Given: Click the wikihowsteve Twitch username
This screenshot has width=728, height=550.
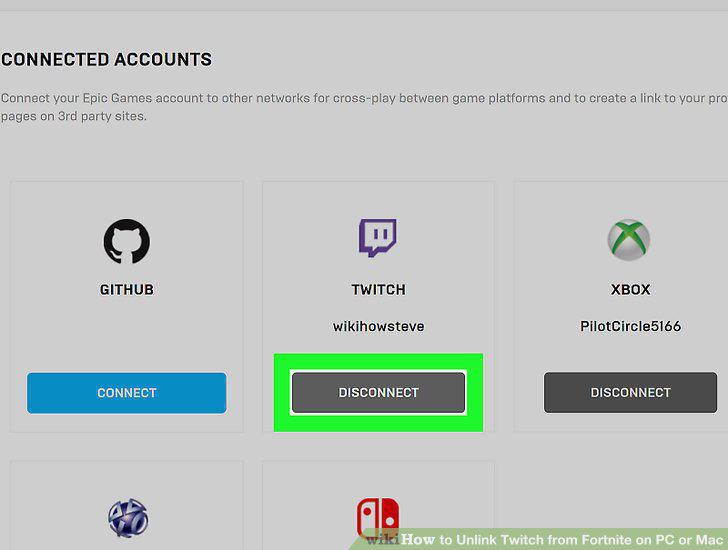Looking at the screenshot, I should (378, 326).
